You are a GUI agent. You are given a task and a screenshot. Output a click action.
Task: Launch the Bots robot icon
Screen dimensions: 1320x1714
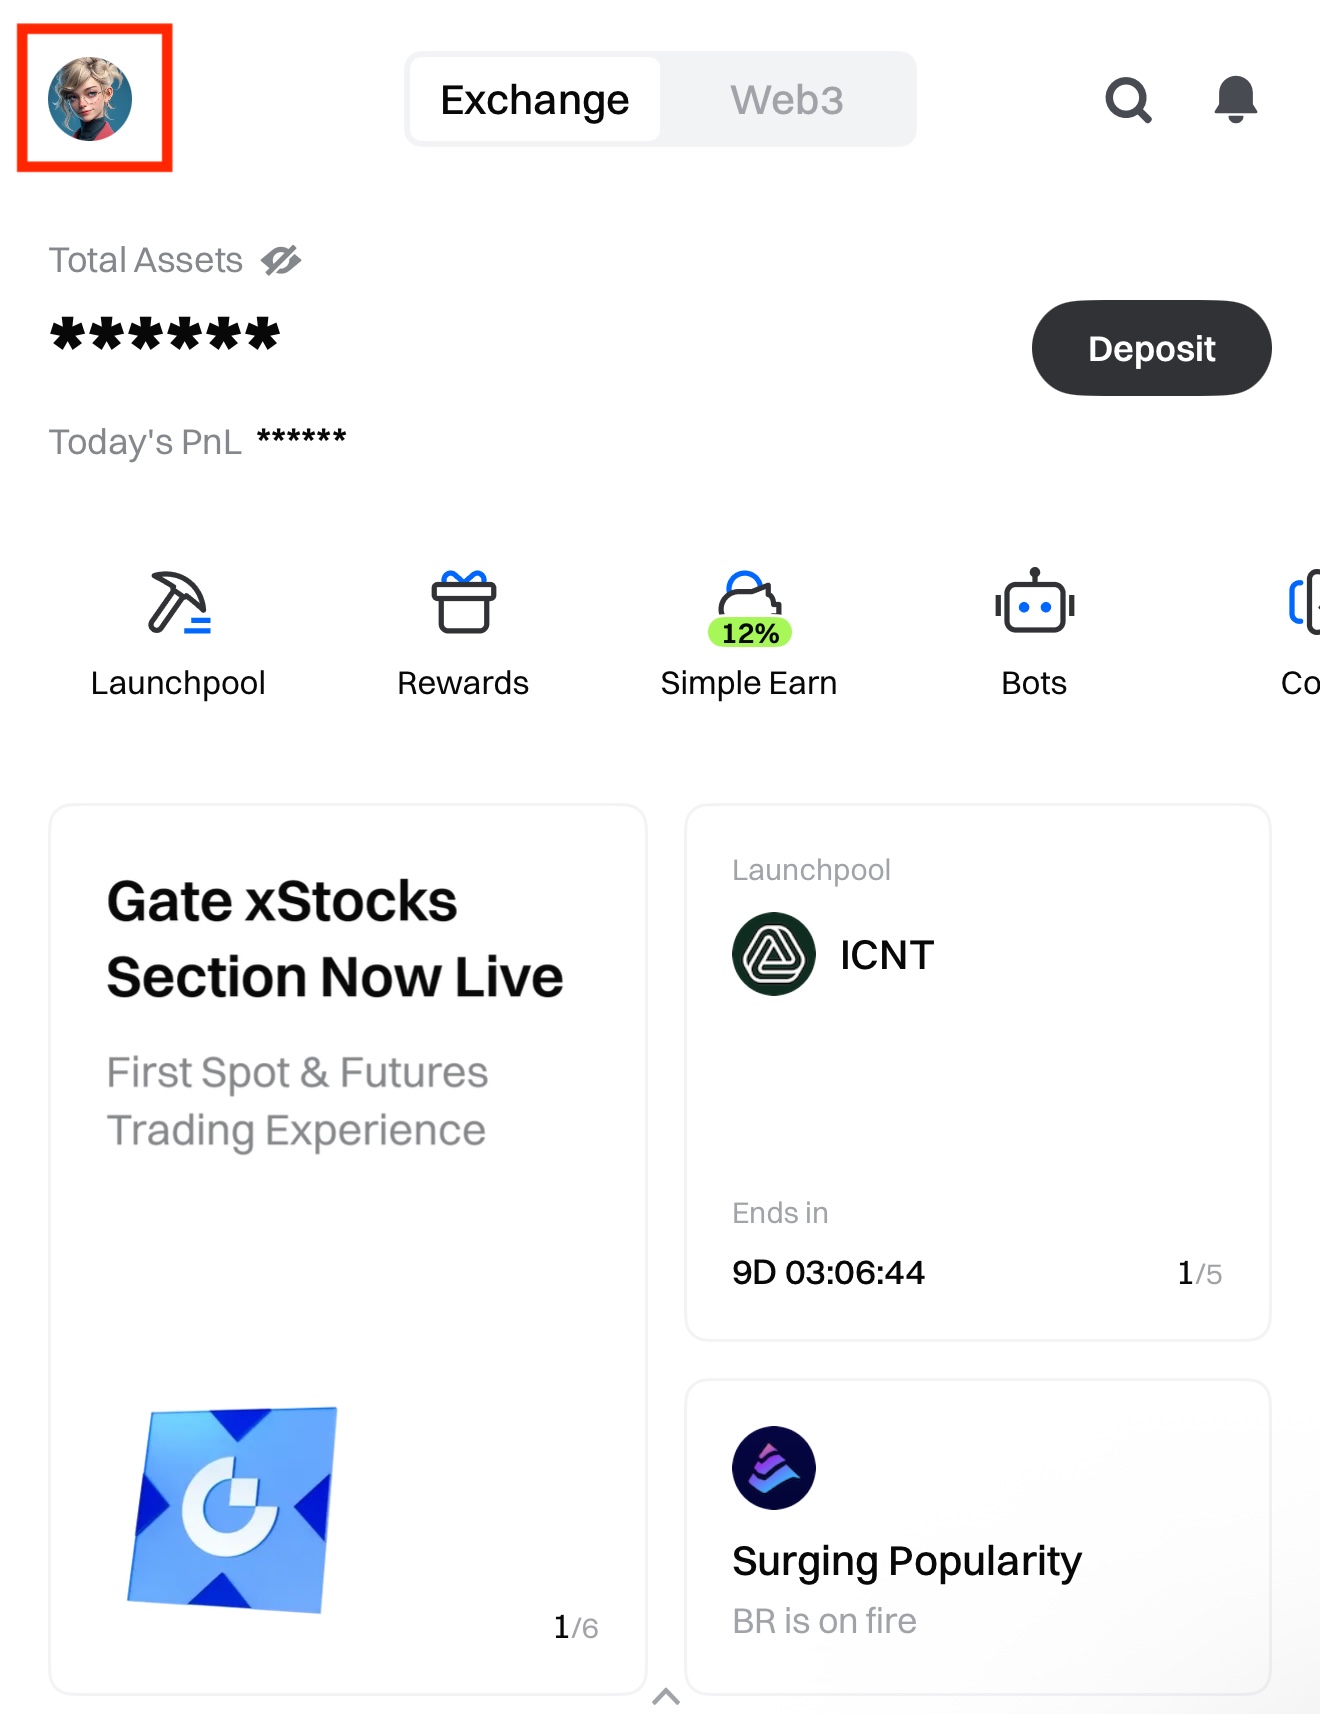pyautogui.click(x=1034, y=603)
